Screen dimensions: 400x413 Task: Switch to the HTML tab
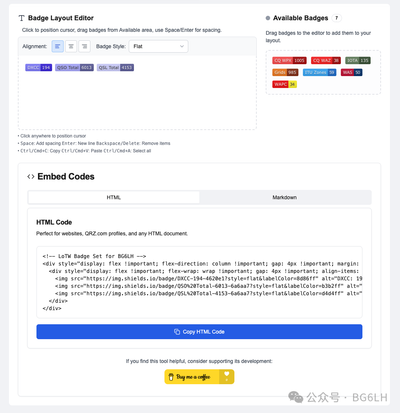pyautogui.click(x=114, y=197)
